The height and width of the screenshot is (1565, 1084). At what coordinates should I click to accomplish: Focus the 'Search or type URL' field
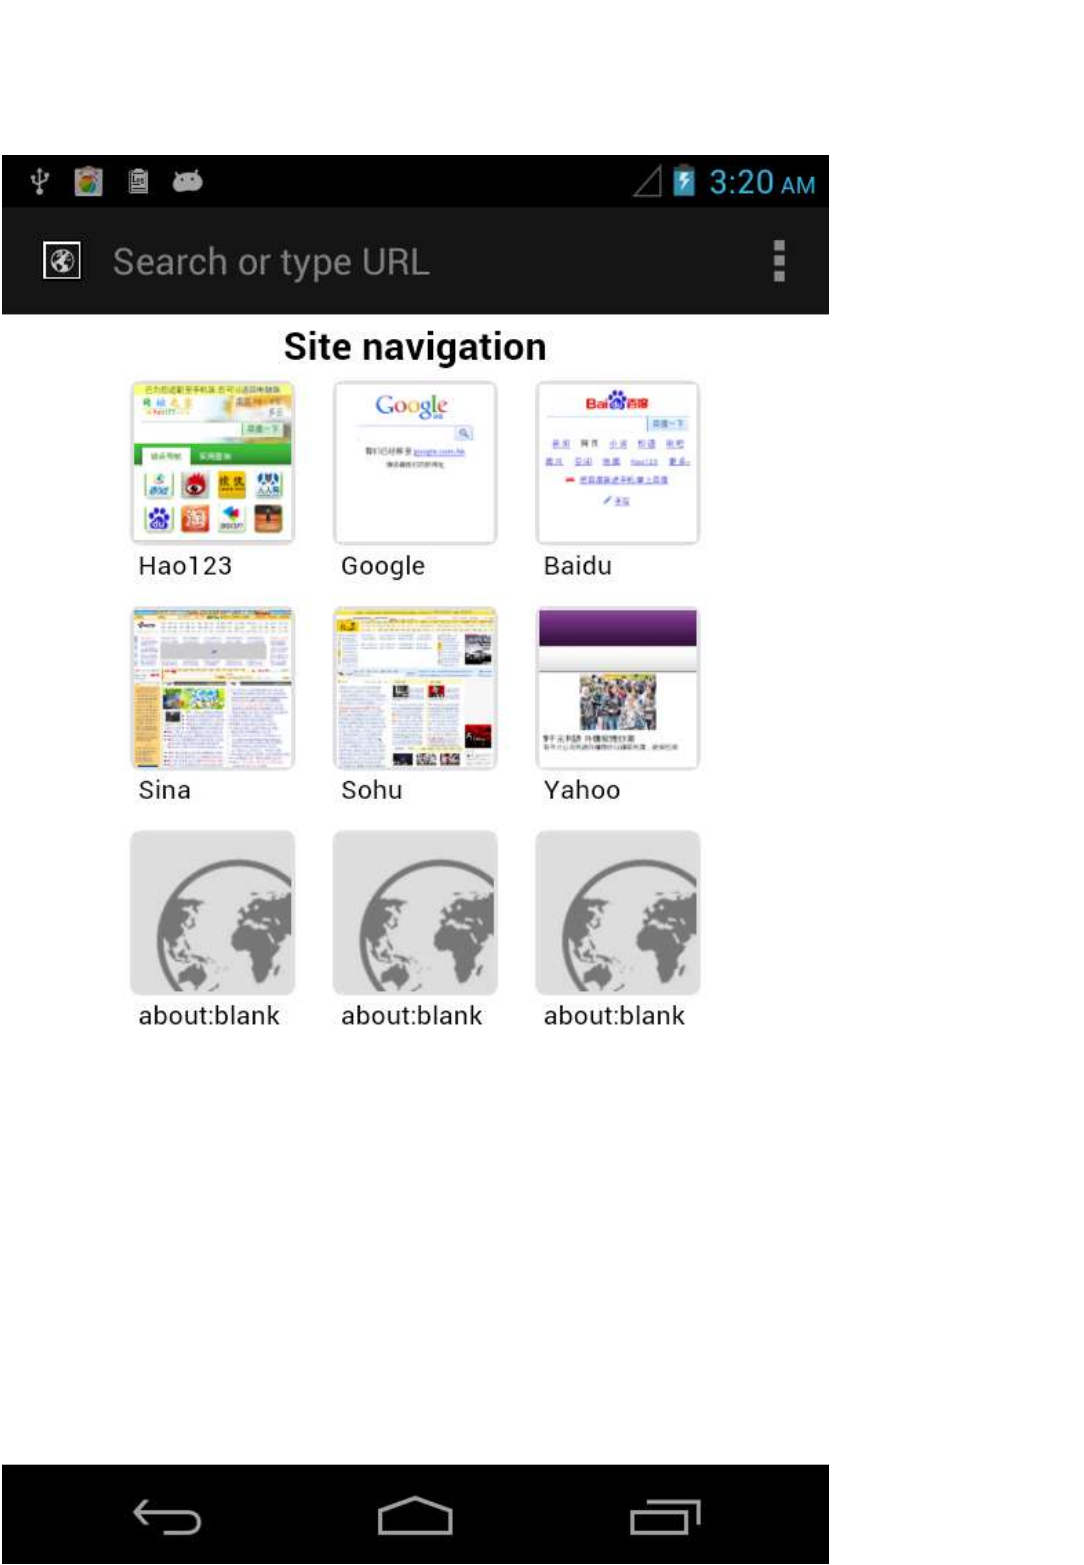pyautogui.click(x=270, y=262)
